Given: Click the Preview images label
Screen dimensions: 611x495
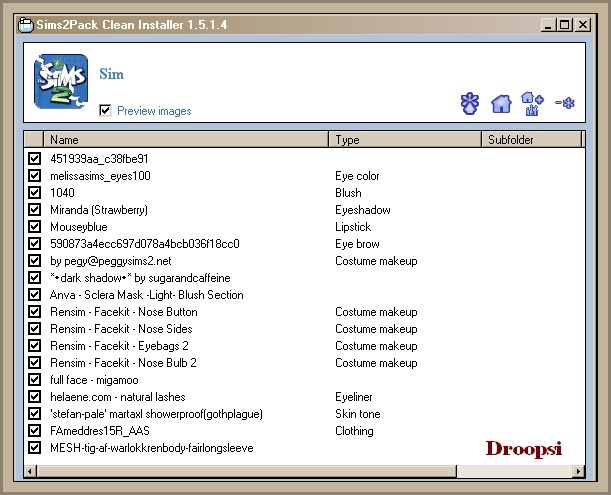Looking at the screenshot, I should (x=154, y=111).
